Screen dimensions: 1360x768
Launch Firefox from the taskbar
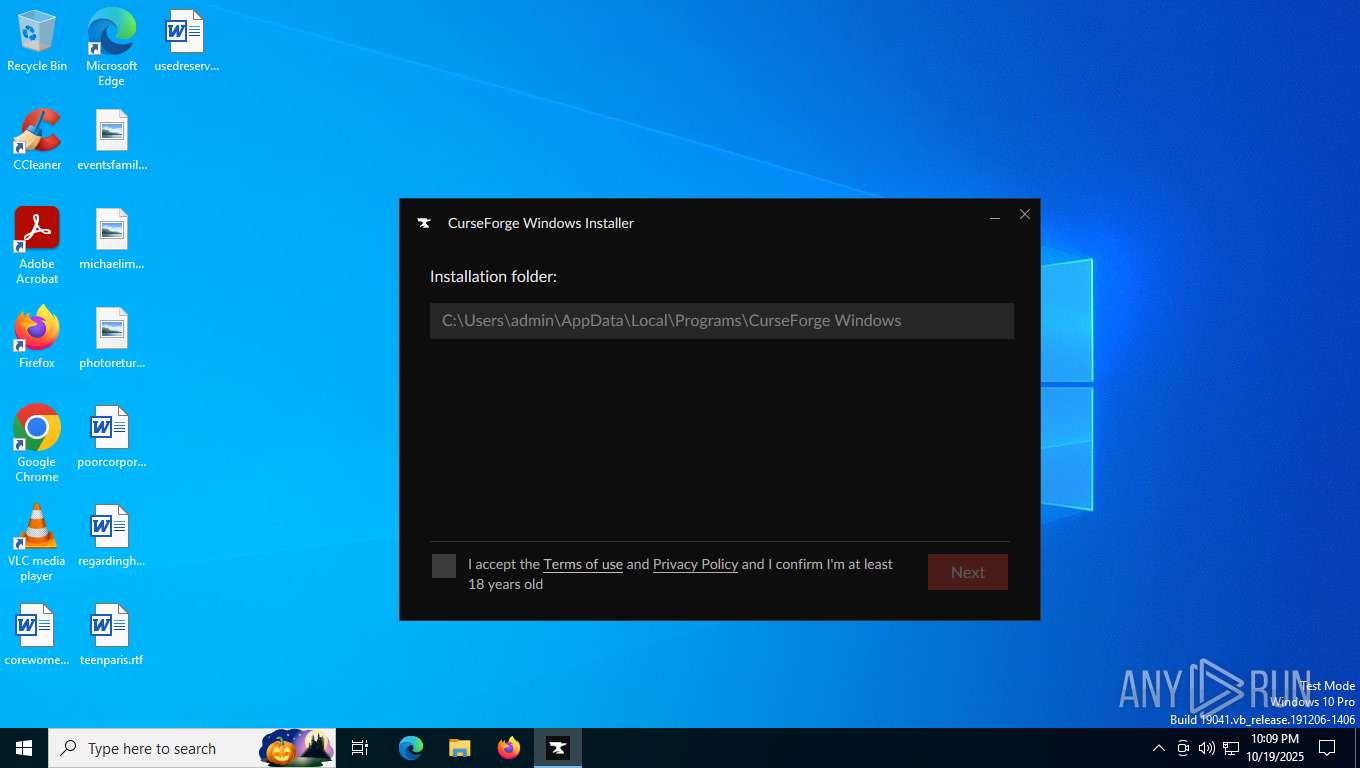[509, 748]
